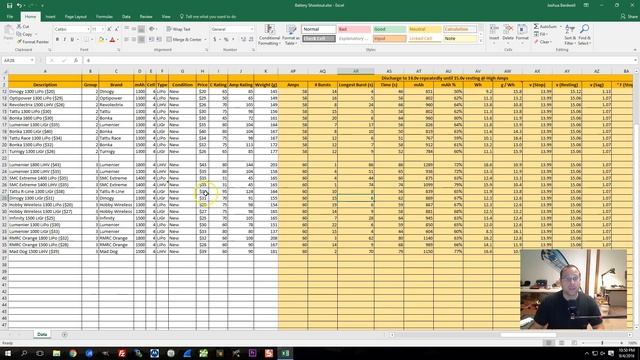The image size is (640, 360).
Task: Toggle Wrap Text
Action: point(178,29)
